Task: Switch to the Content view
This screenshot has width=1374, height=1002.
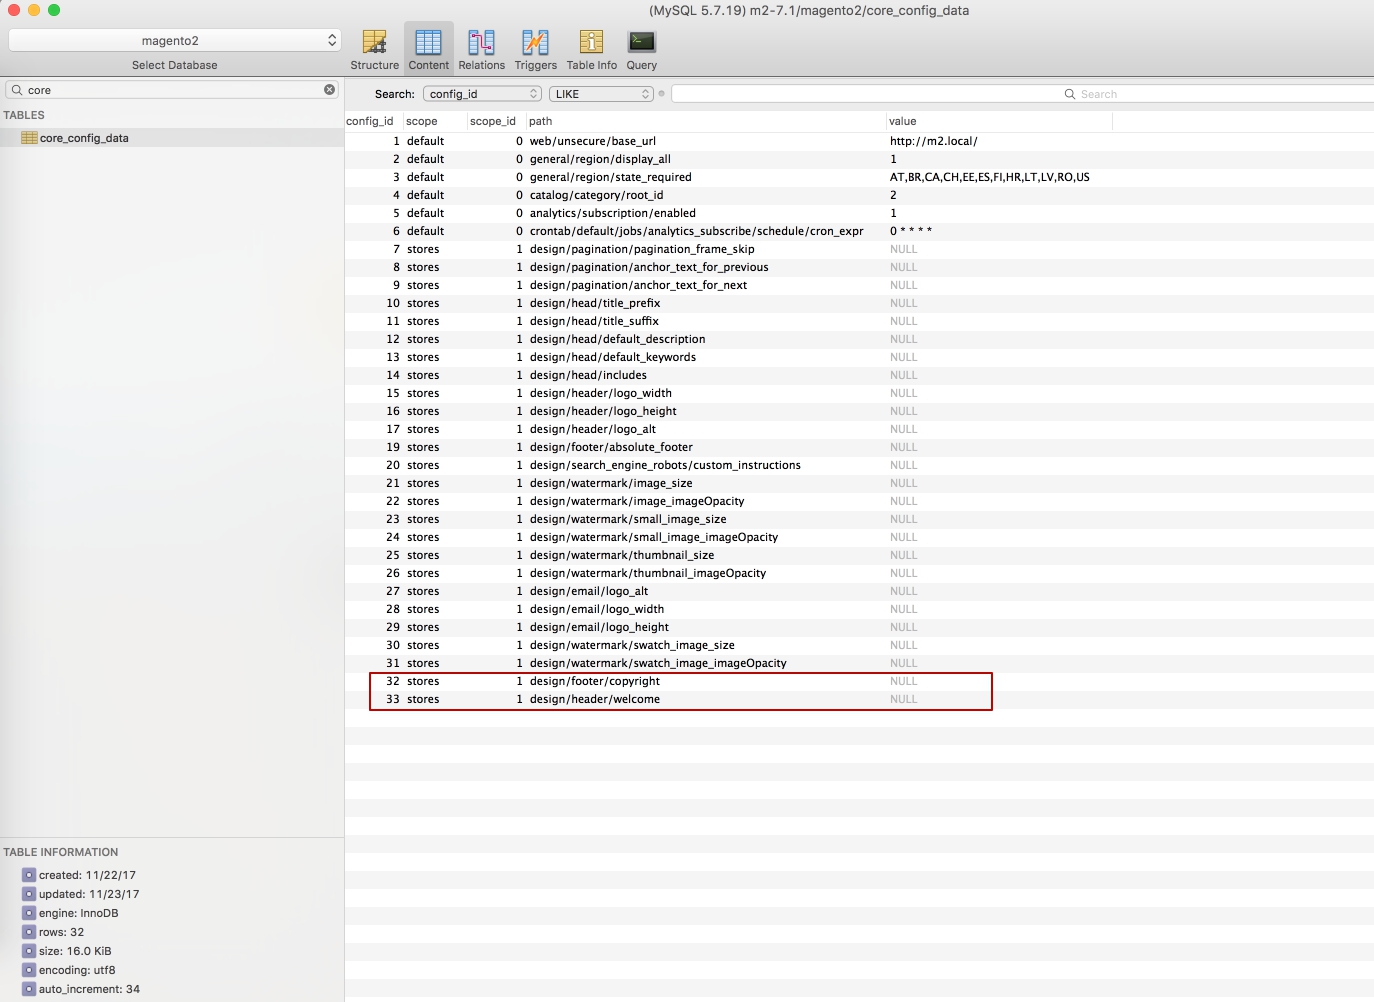Action: (x=428, y=49)
